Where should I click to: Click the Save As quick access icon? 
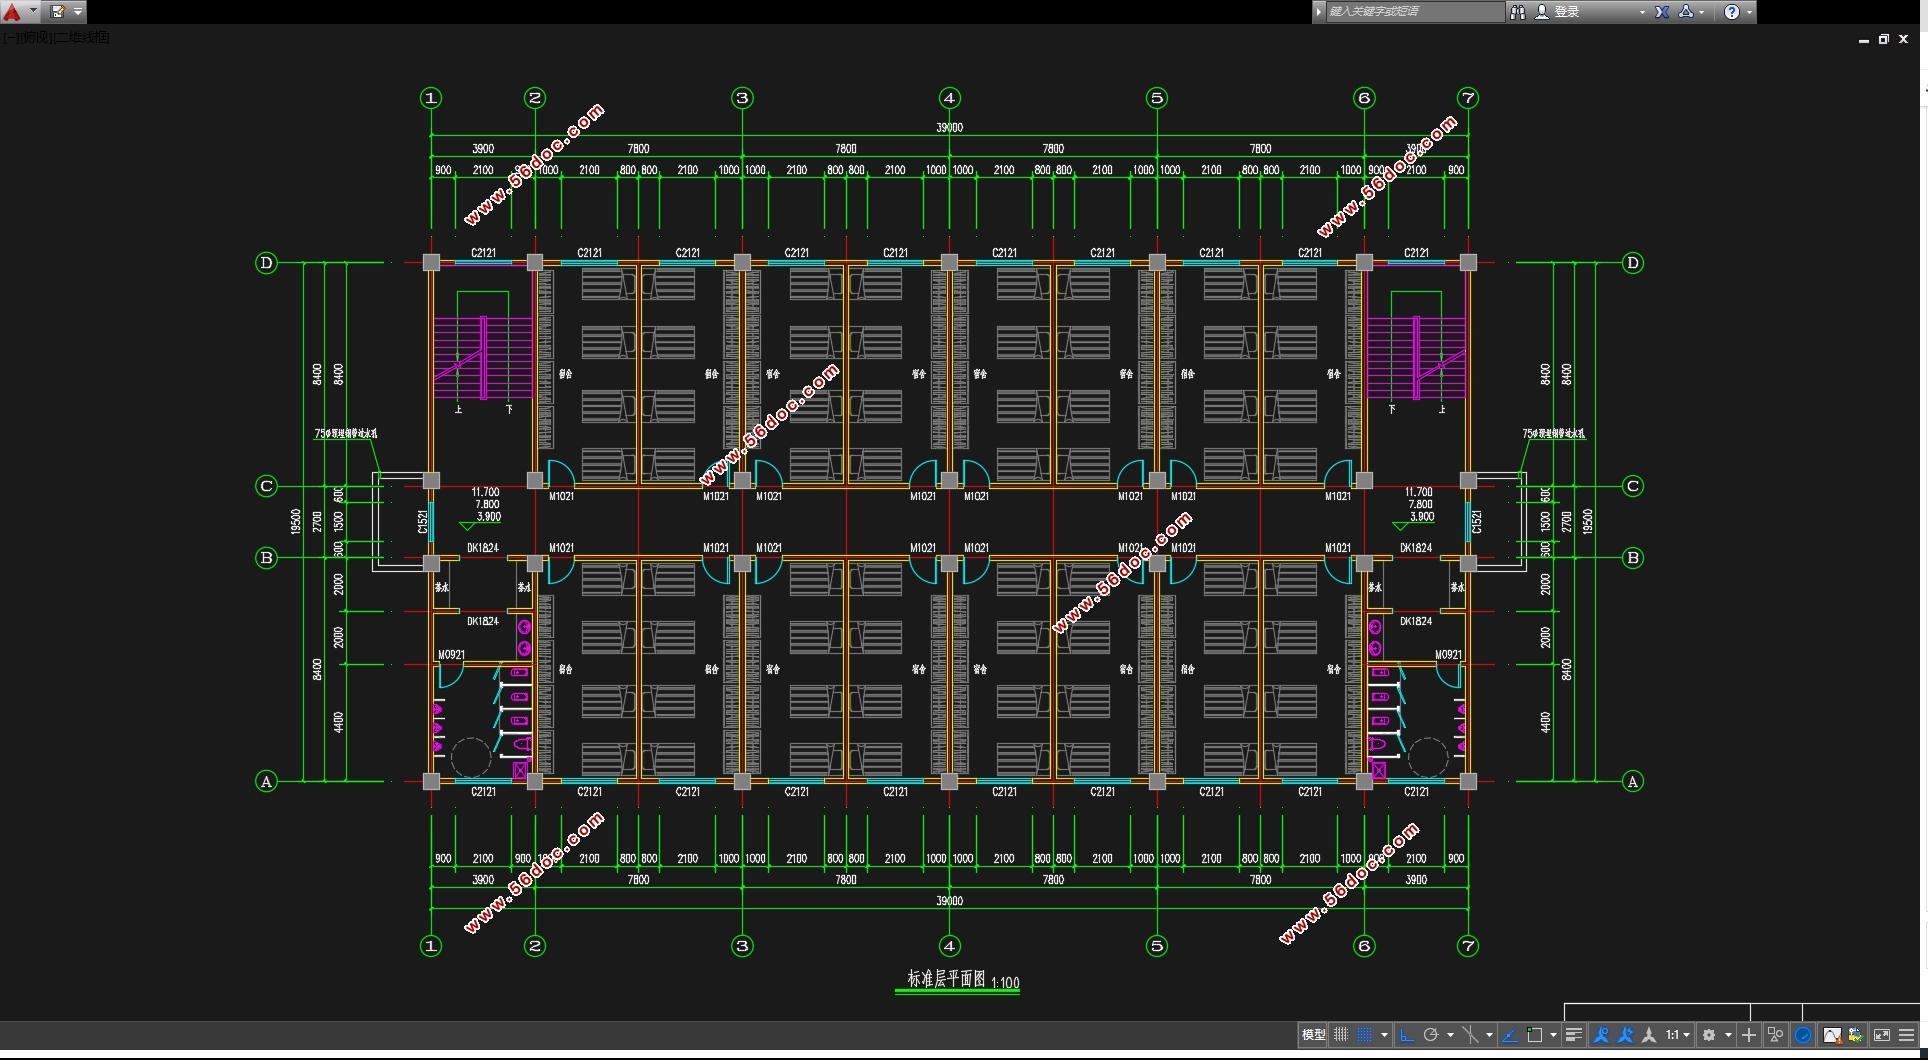point(57,12)
